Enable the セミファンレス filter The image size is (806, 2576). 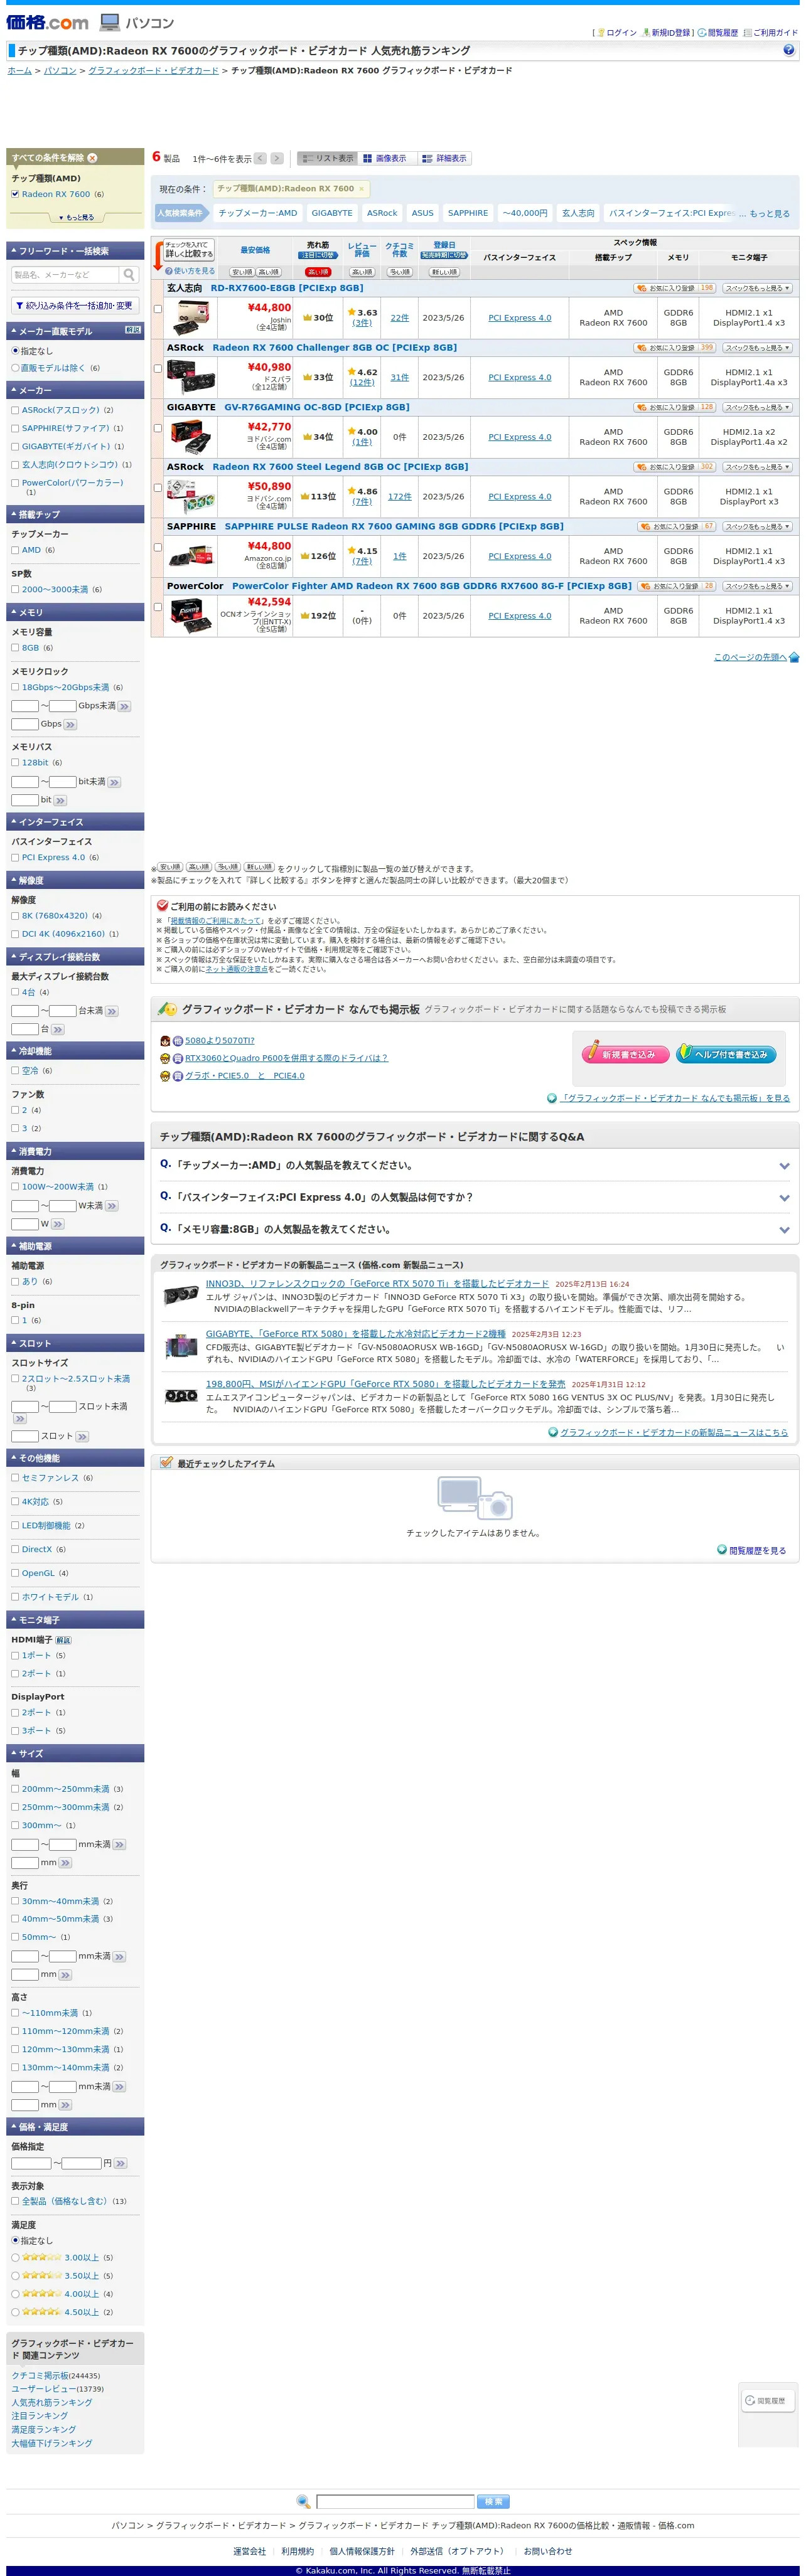click(15, 1478)
